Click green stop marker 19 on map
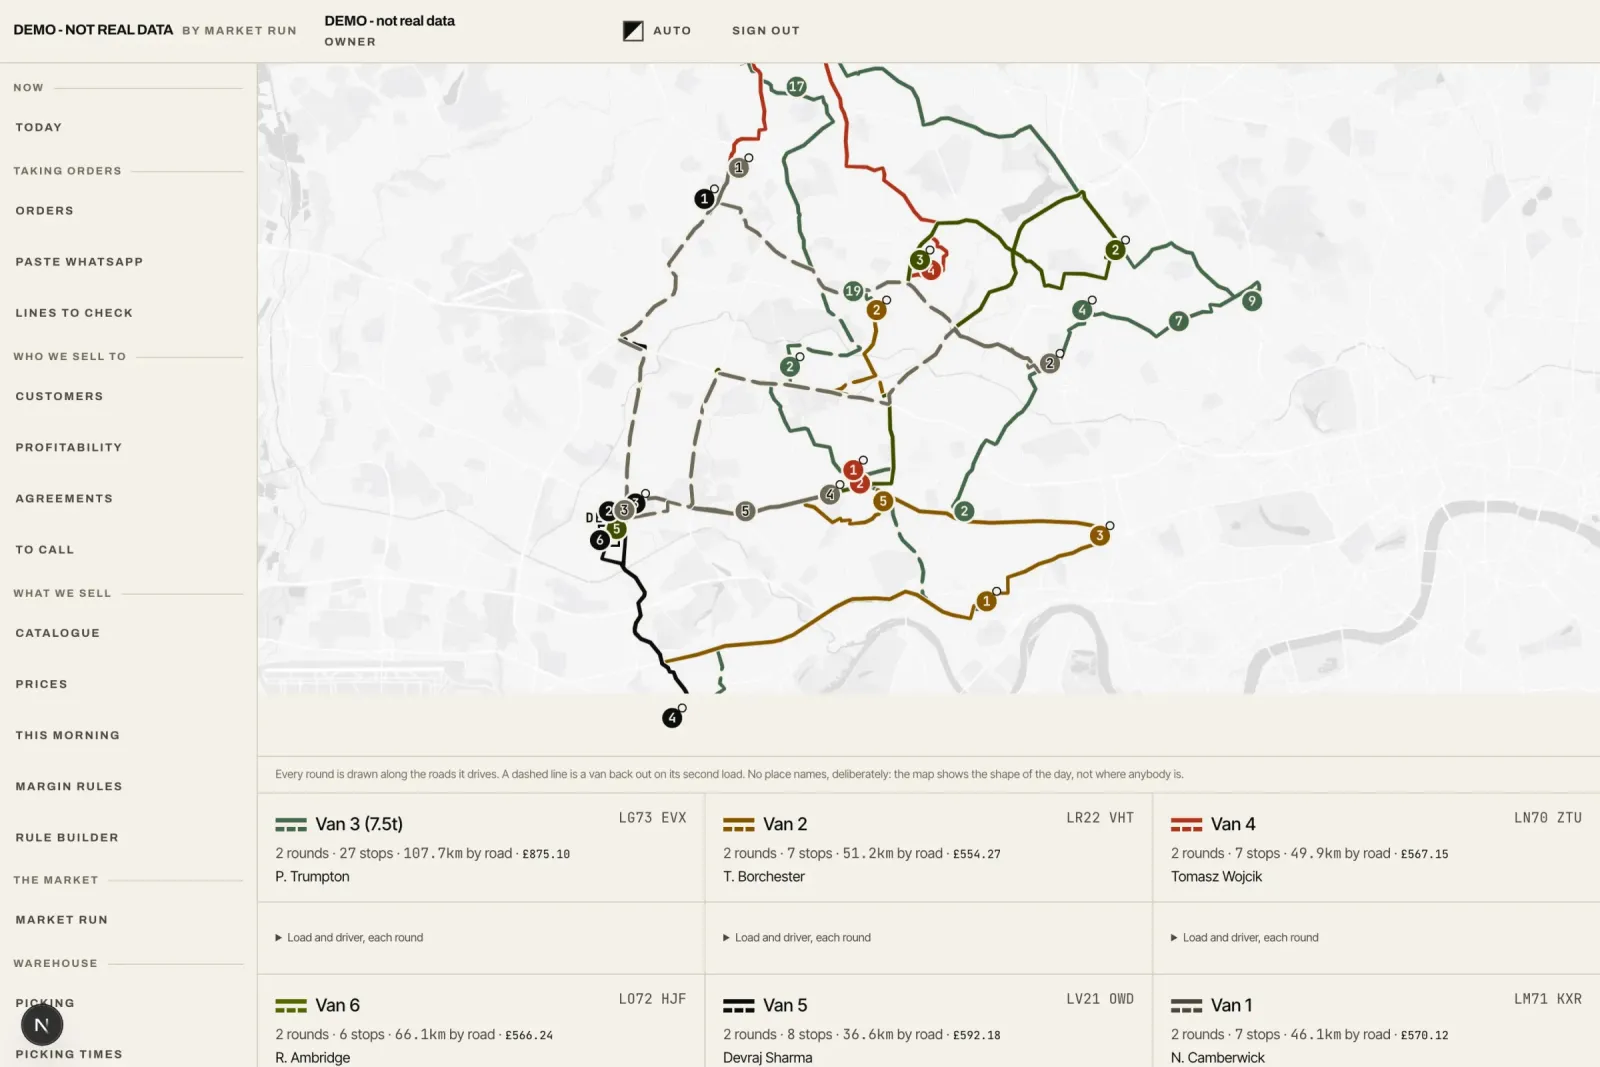 [853, 291]
